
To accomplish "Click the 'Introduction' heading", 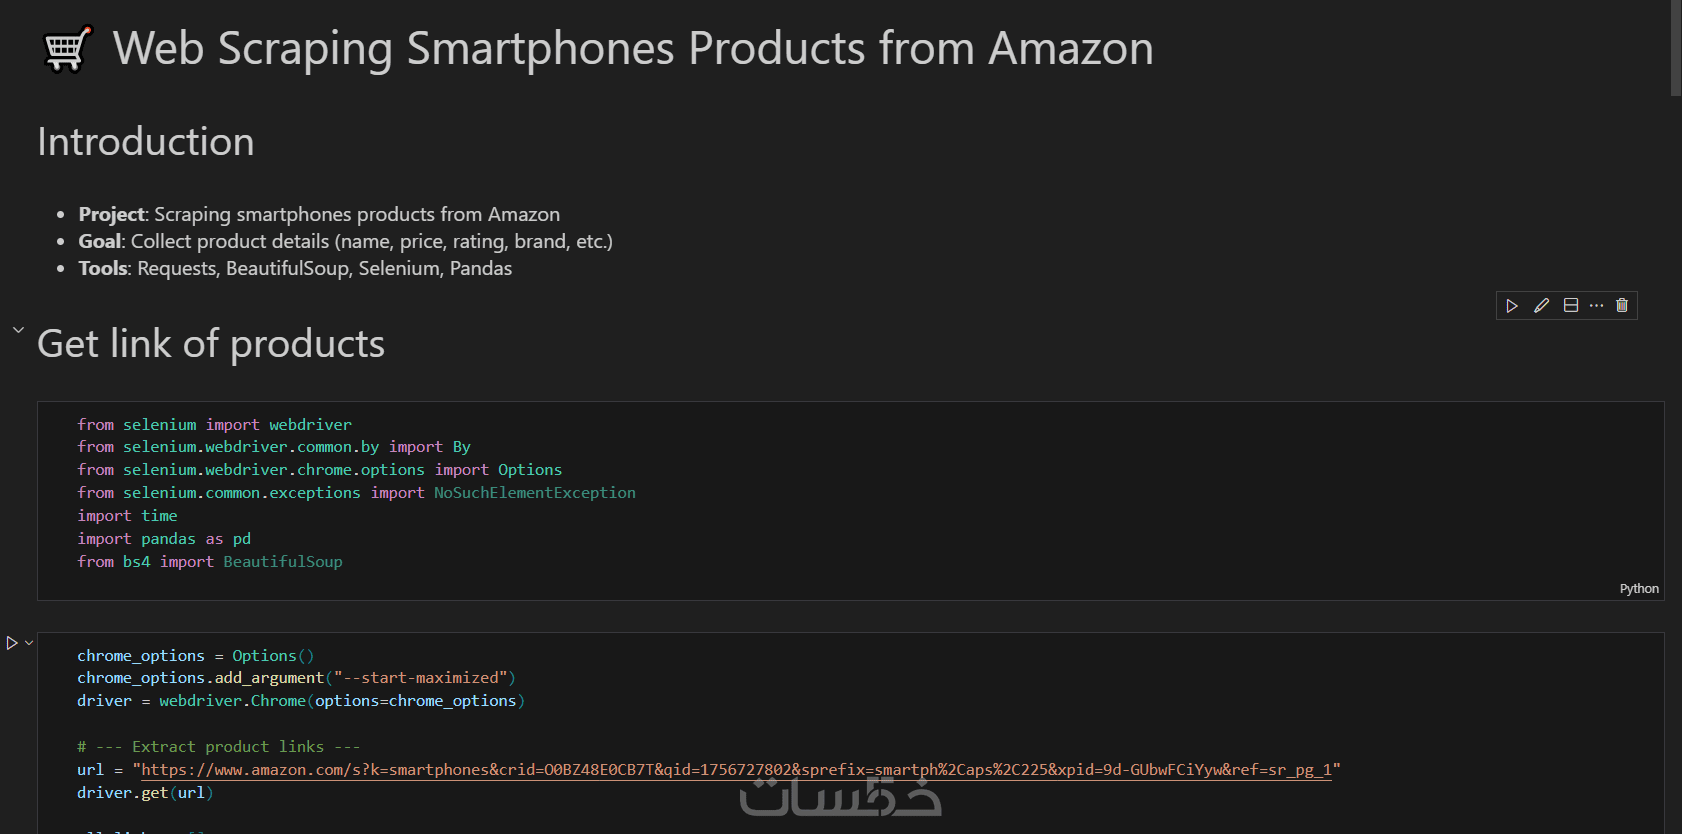I will coord(146,142).
